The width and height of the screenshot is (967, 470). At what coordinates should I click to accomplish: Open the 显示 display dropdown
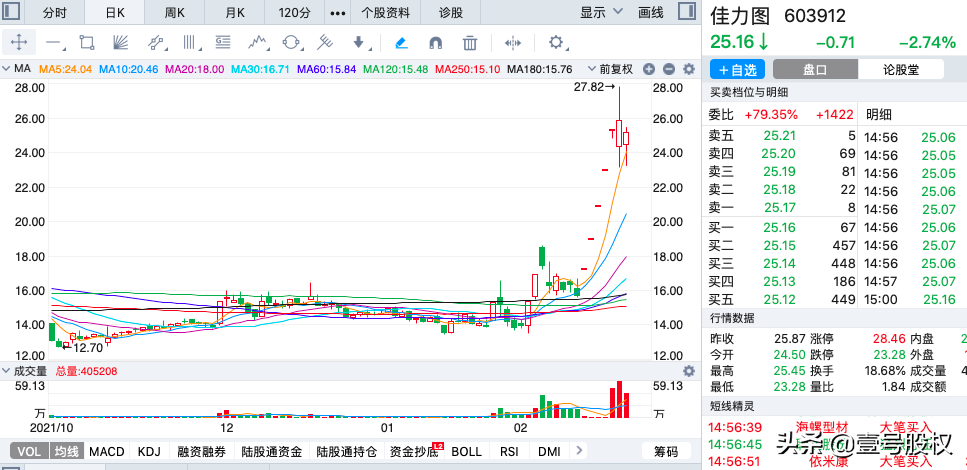pos(601,12)
